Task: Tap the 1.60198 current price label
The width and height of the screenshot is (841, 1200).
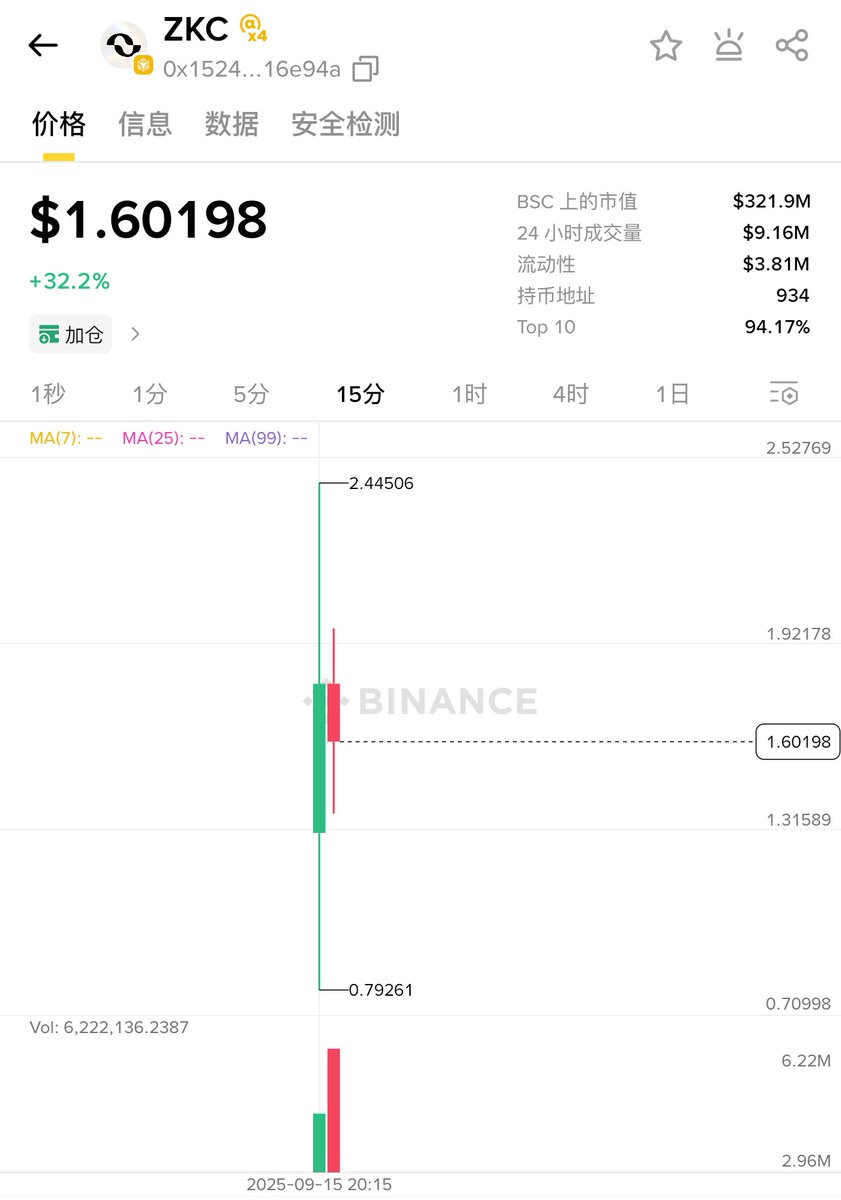Action: pos(798,742)
